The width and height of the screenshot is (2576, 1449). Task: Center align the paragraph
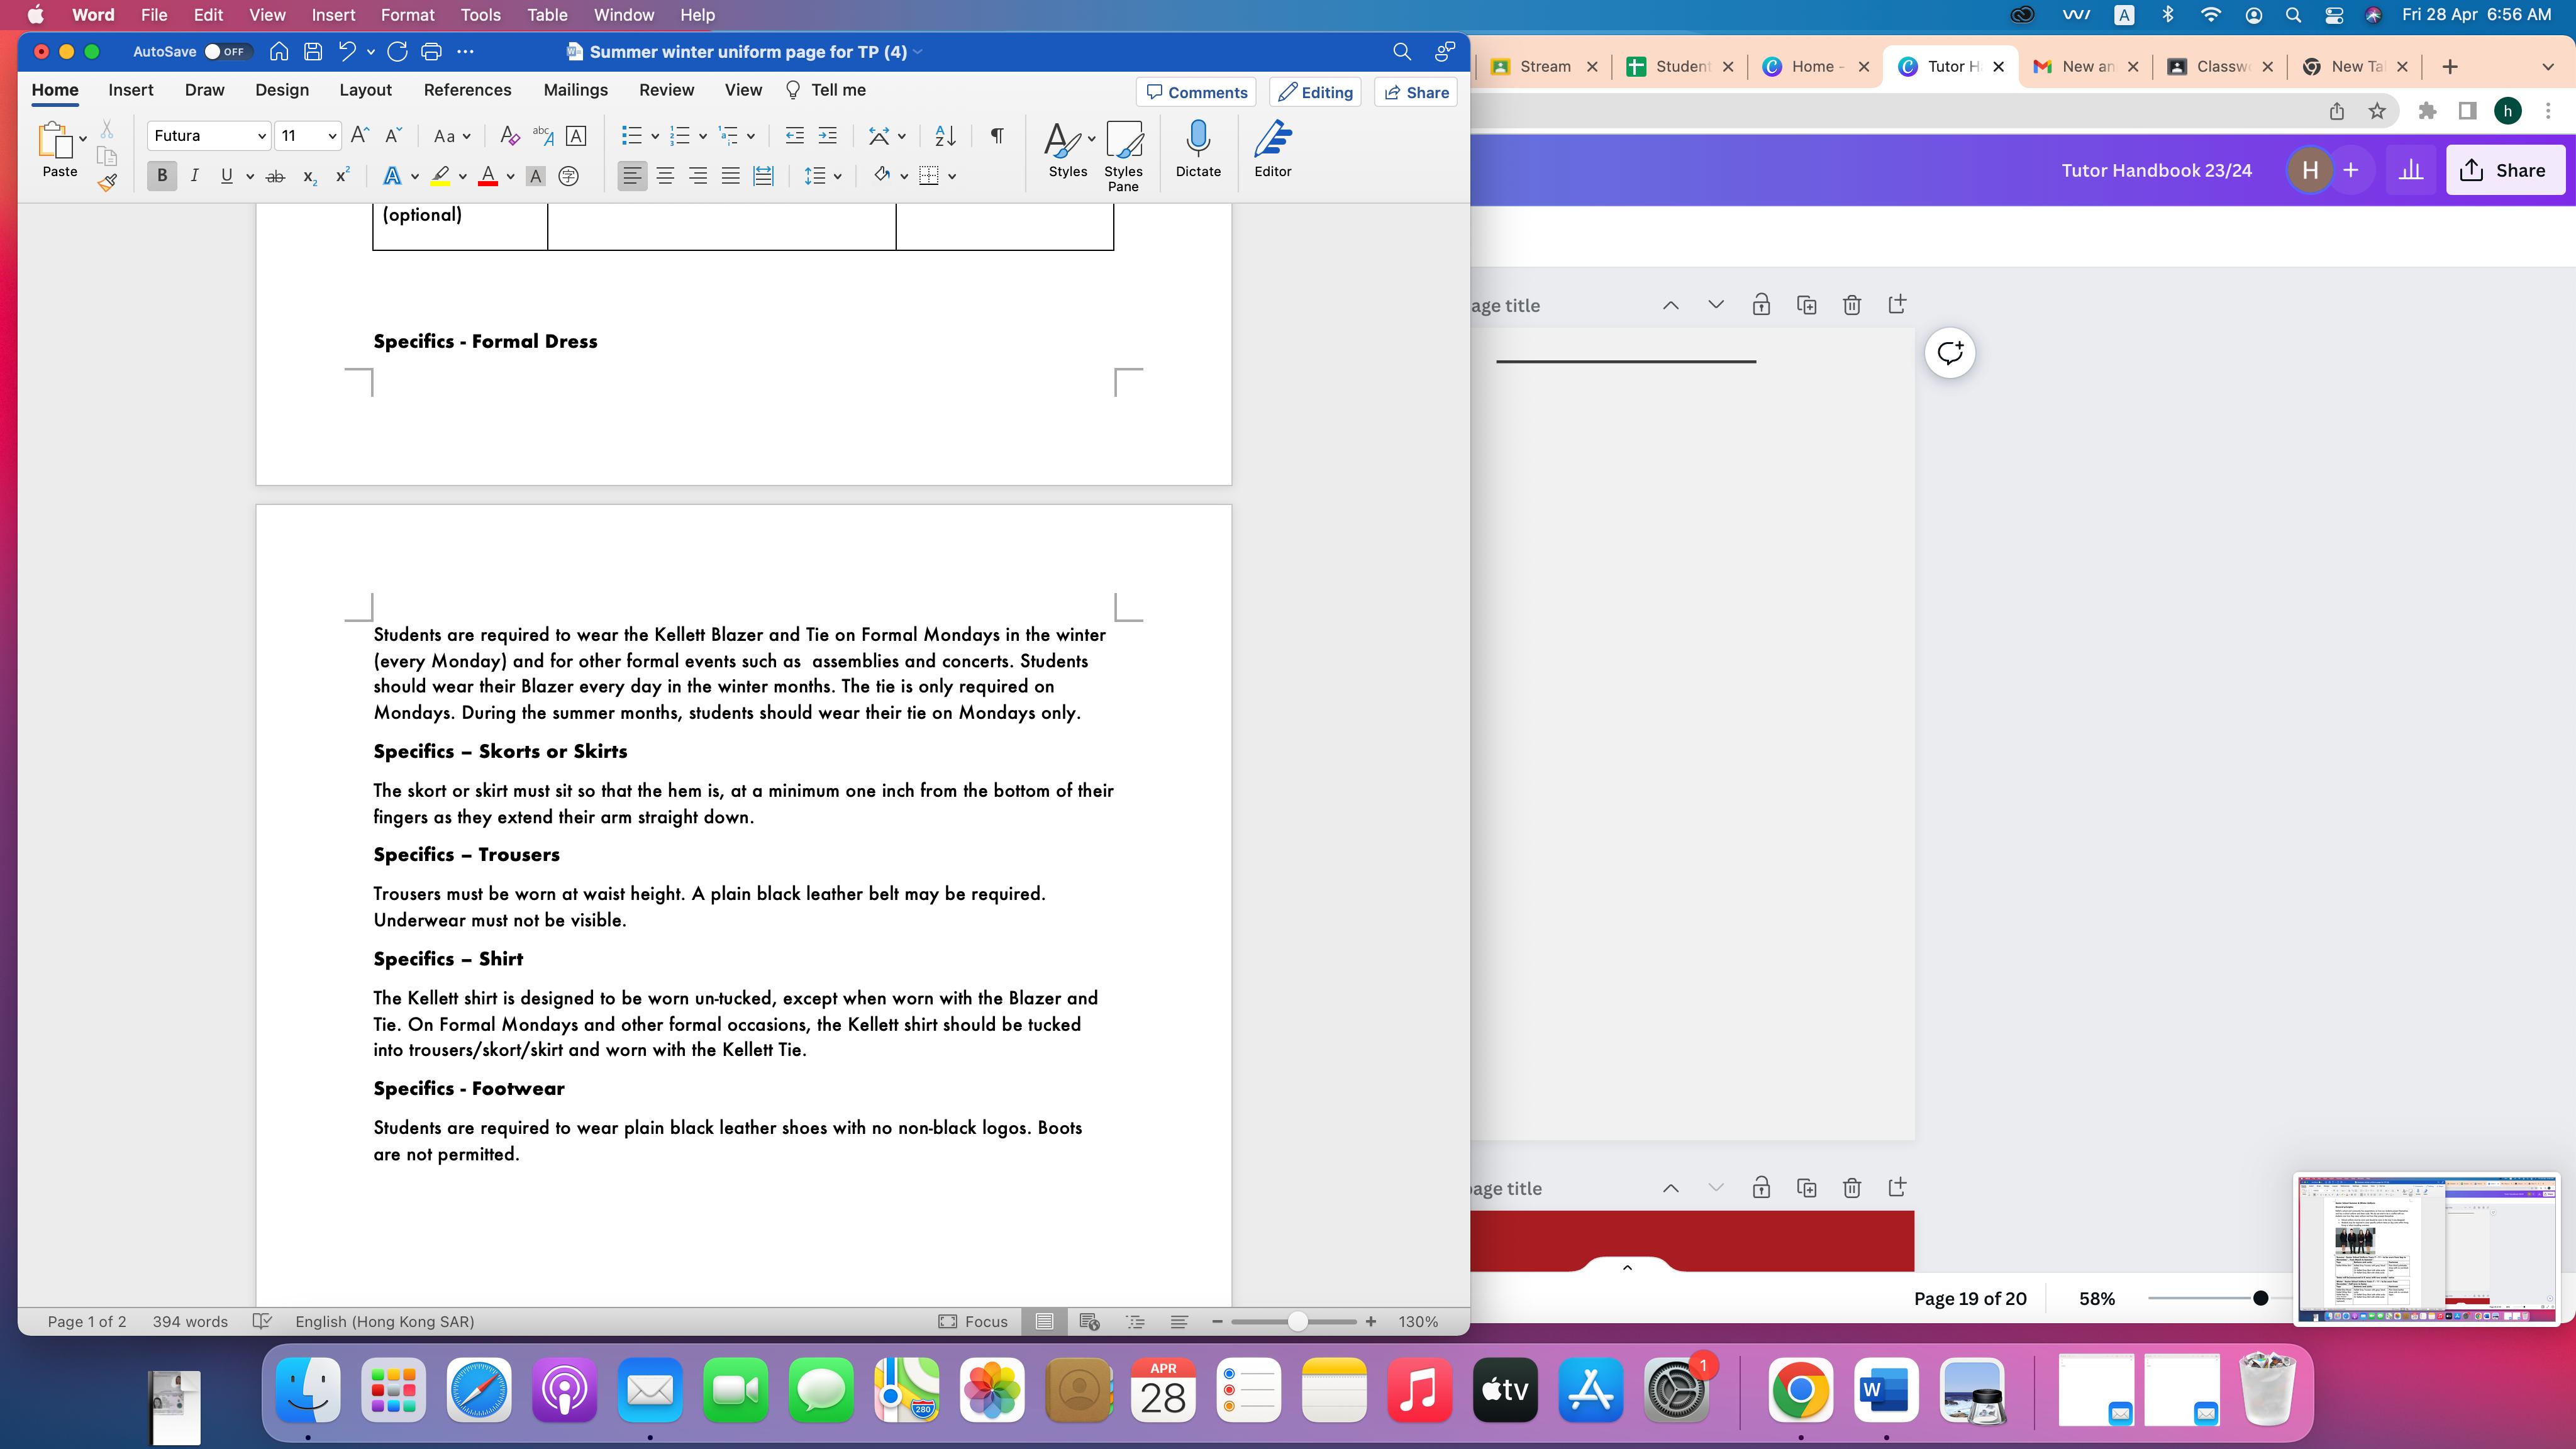pyautogui.click(x=665, y=176)
